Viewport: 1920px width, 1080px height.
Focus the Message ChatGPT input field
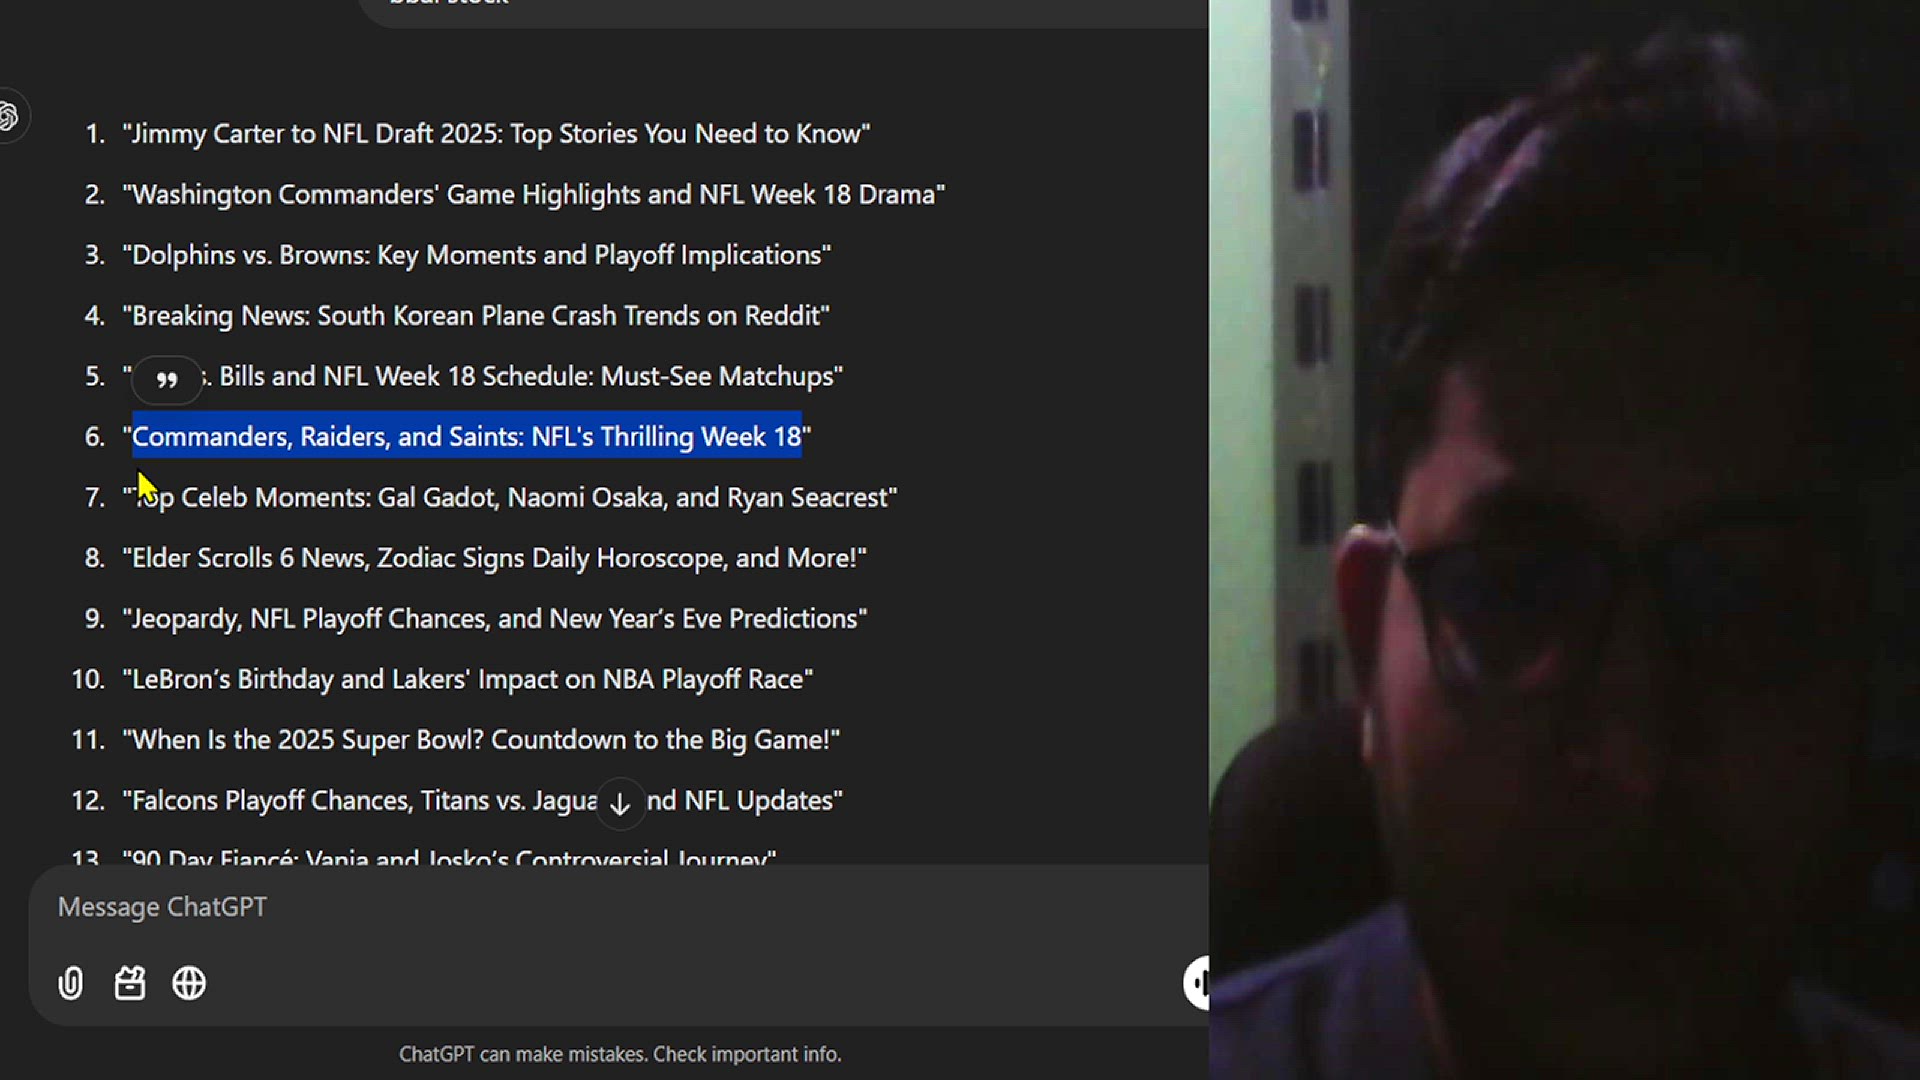coord(620,907)
